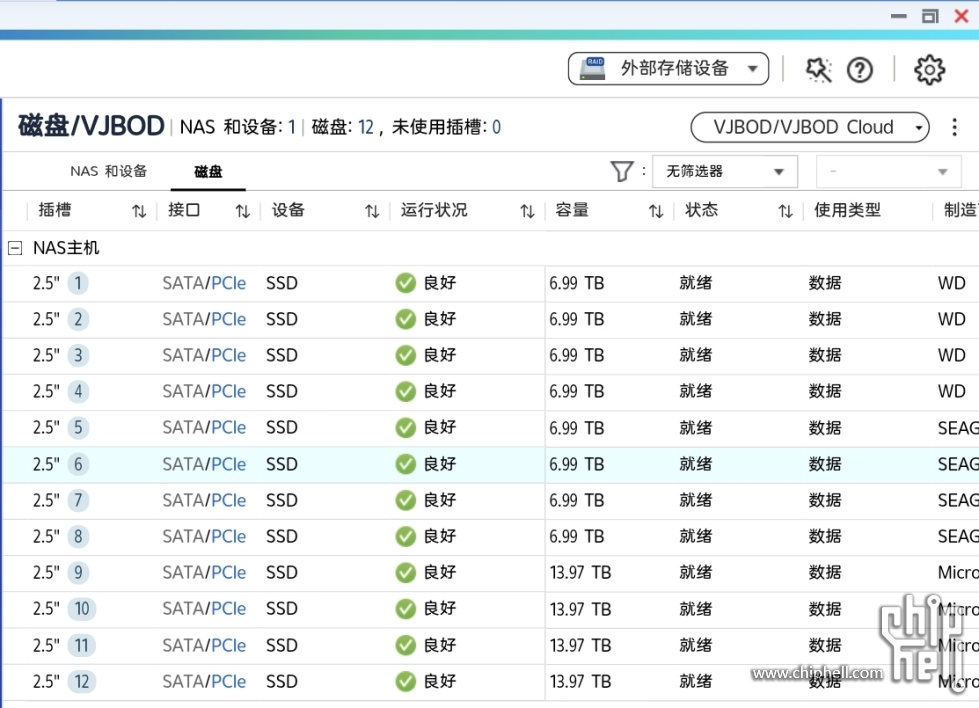
Task: Click 就绪 status of disk 7
Action: tap(696, 501)
